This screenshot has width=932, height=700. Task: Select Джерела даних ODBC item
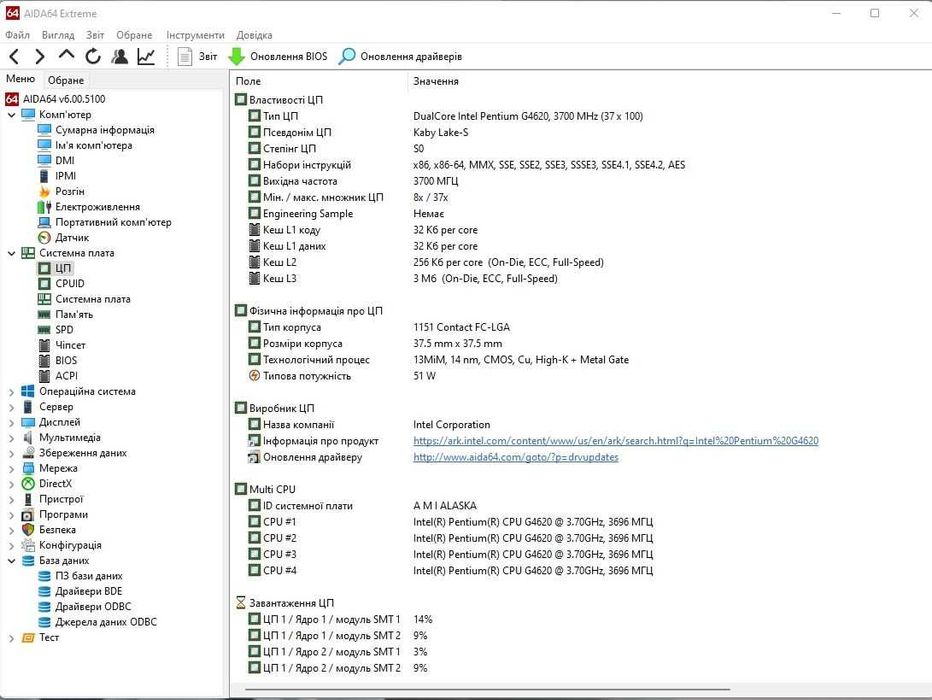click(106, 623)
